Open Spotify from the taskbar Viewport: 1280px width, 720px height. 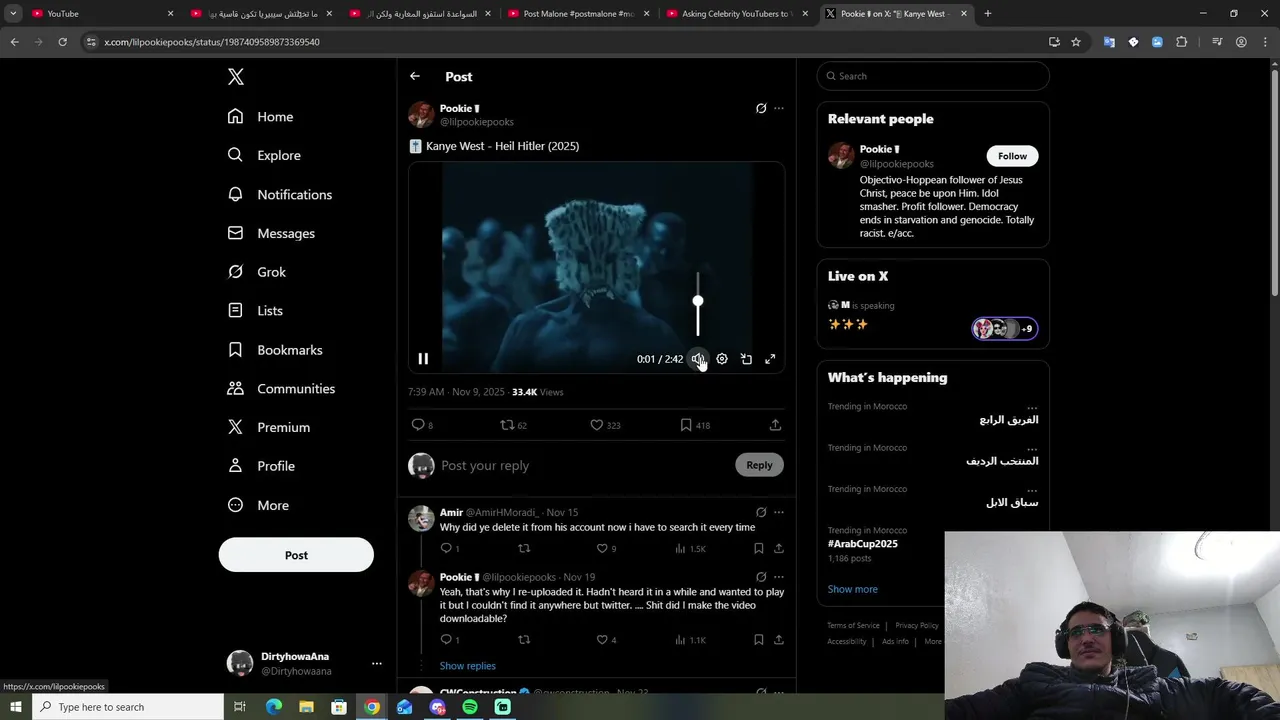pyautogui.click(x=470, y=707)
